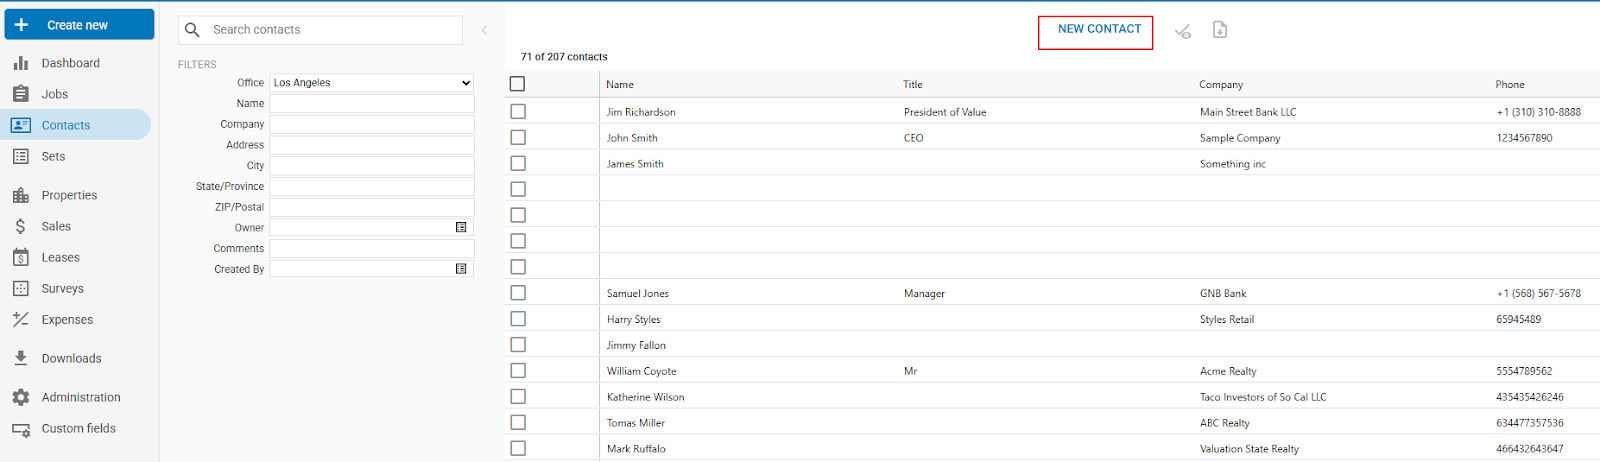Viewport: 1600px width, 462px height.
Task: Click into the Company filter field
Action: tap(372, 124)
